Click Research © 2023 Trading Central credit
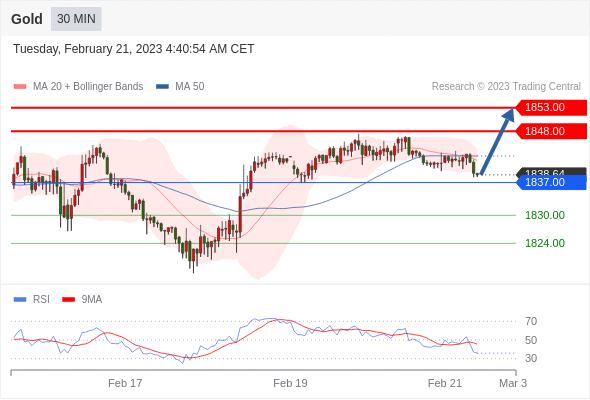This screenshot has width=590, height=400. coord(506,87)
